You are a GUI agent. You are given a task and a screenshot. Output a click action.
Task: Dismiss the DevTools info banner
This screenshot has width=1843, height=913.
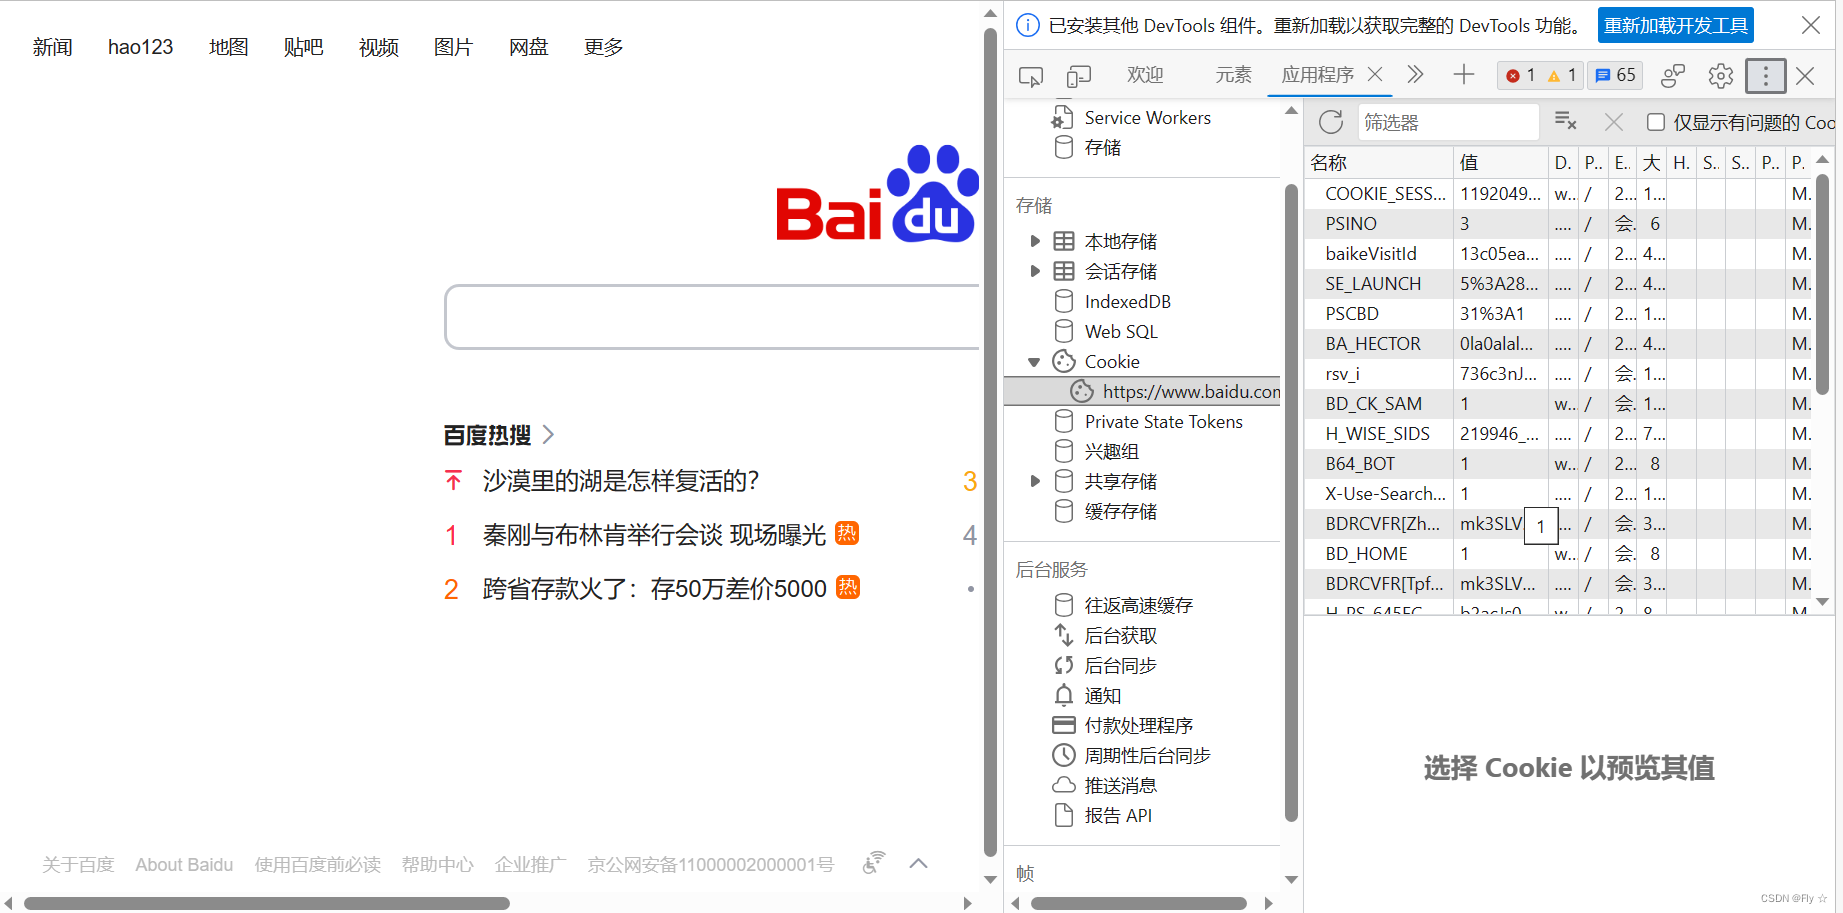coord(1811,25)
